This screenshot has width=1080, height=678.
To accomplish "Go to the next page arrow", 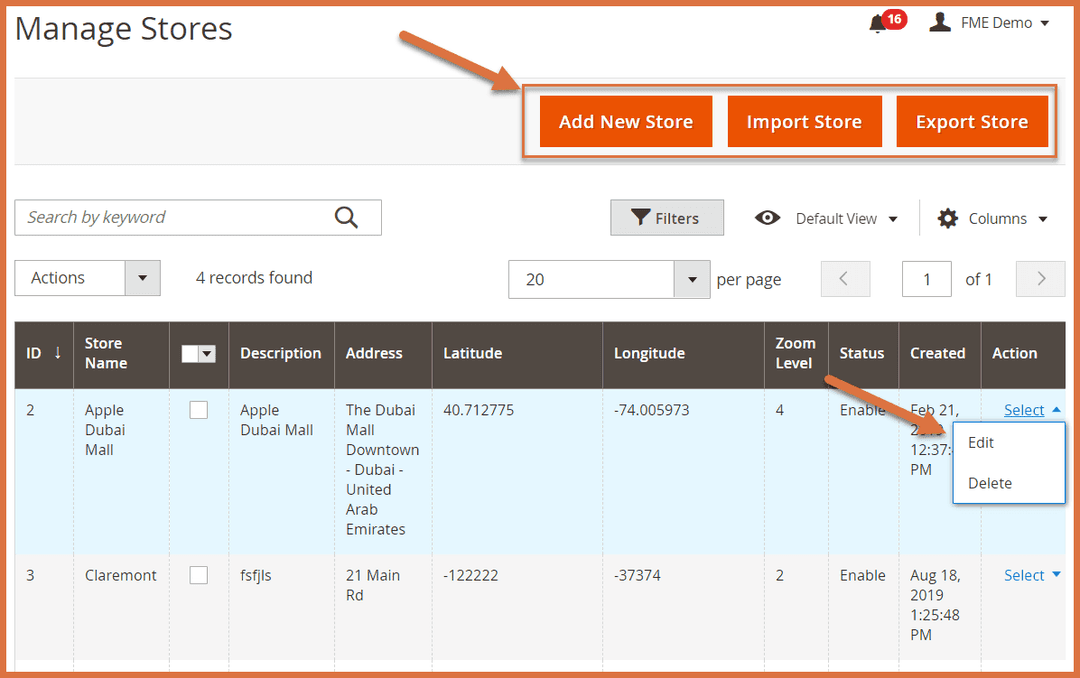I will [x=1040, y=279].
